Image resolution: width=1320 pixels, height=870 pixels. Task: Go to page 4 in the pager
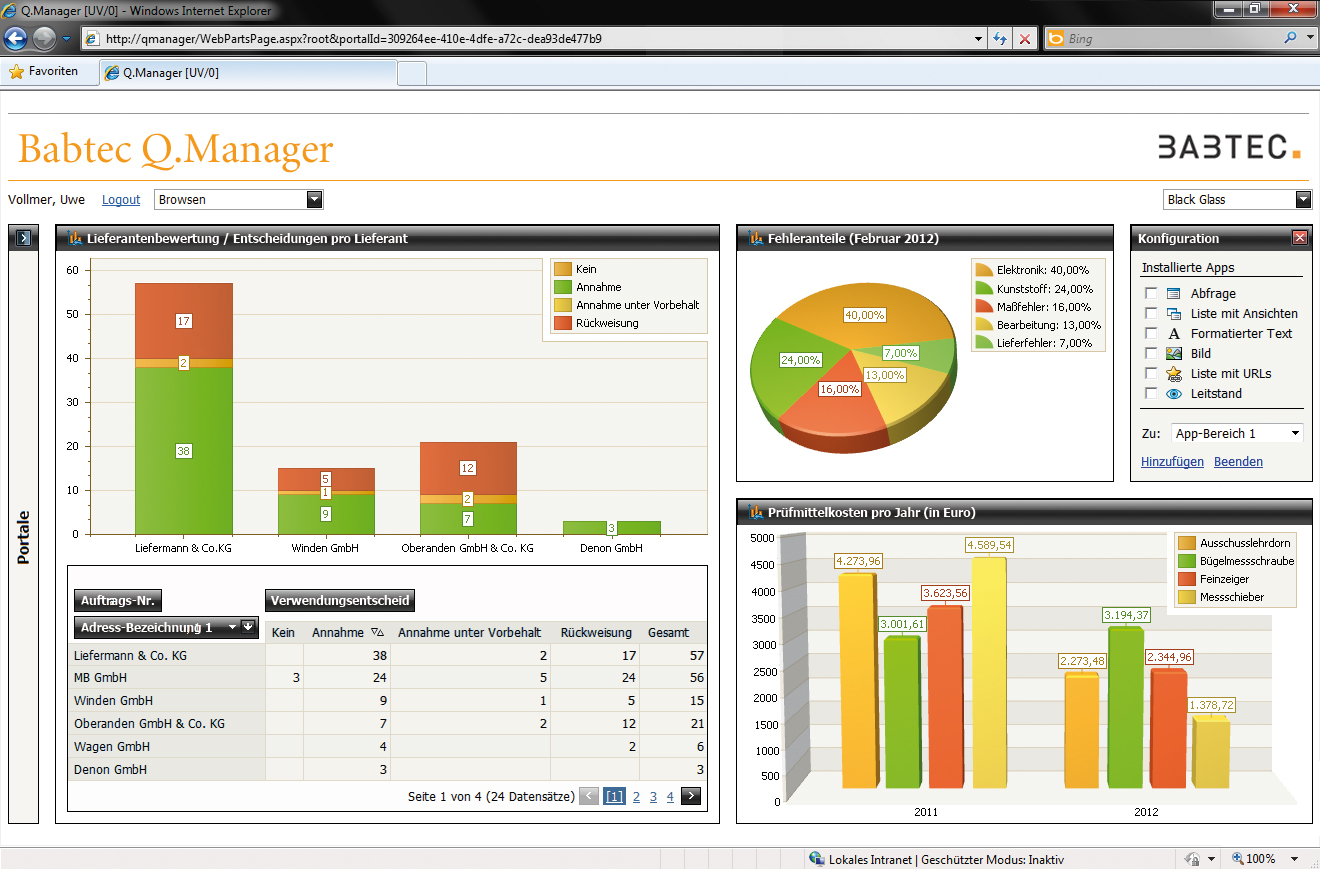670,797
